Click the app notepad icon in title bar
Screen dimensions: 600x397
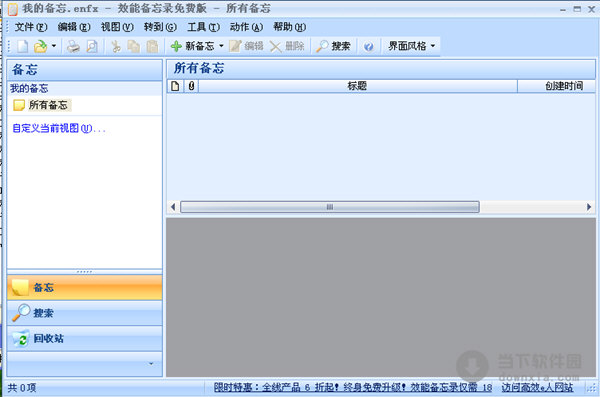pos(13,9)
